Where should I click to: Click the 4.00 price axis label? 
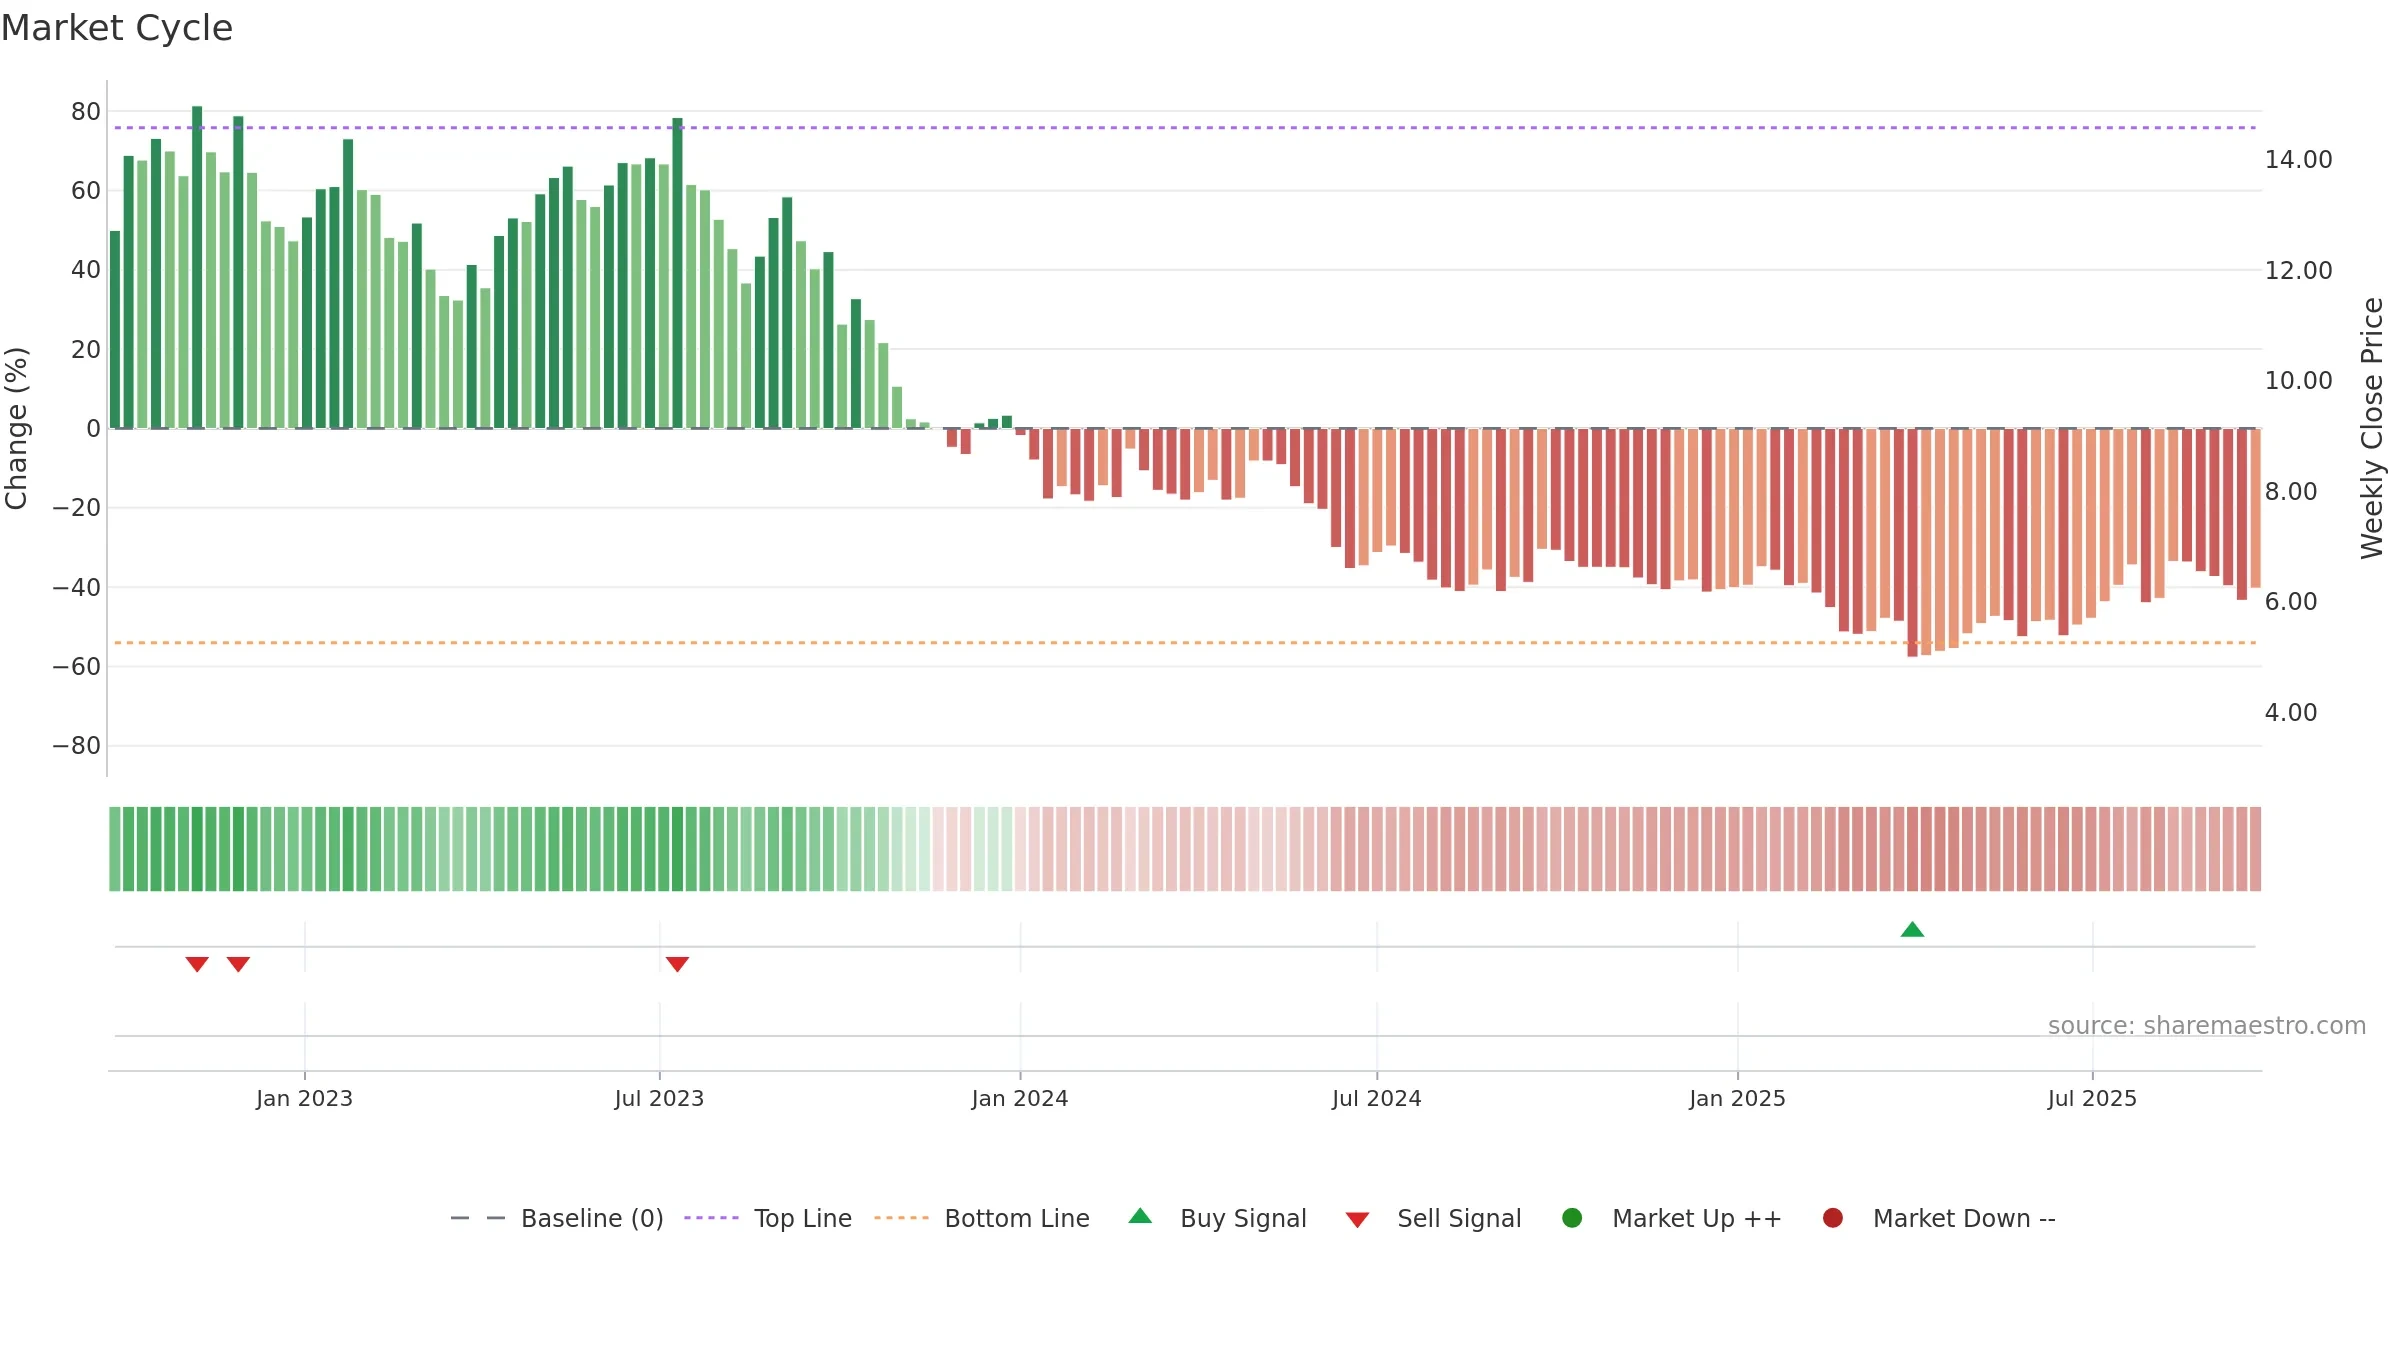coord(2290,713)
